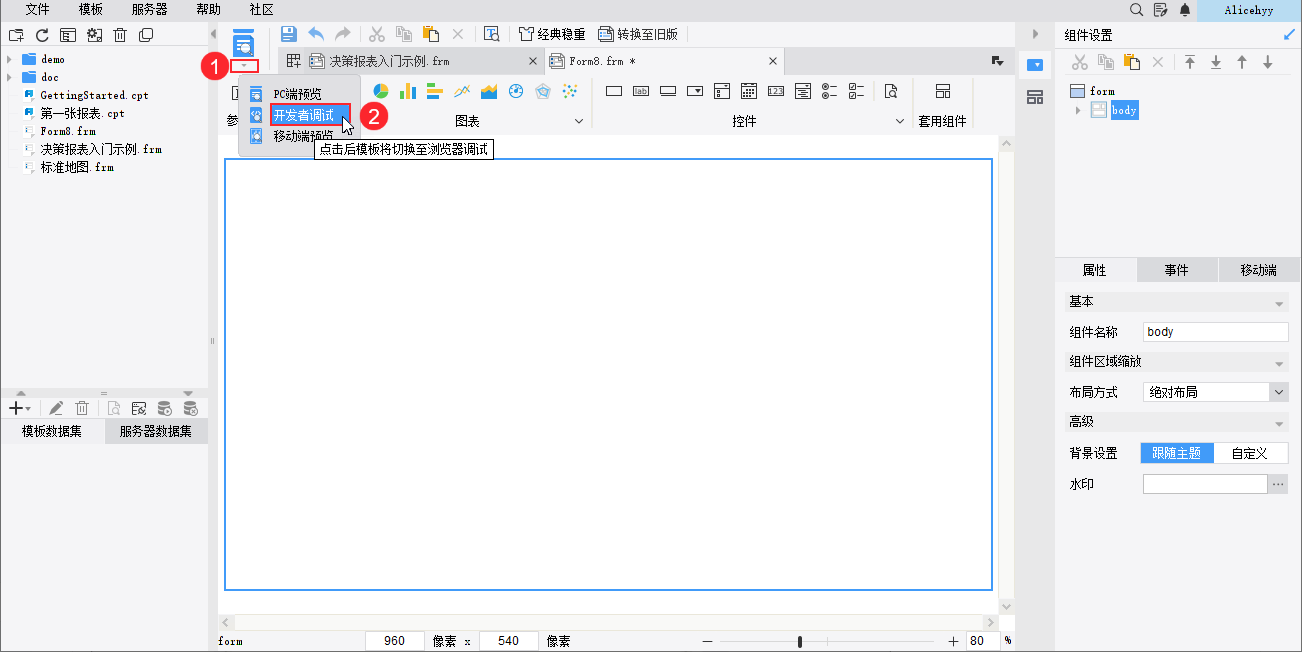Add a text box widget
This screenshot has height=652, width=1302.
(614, 91)
